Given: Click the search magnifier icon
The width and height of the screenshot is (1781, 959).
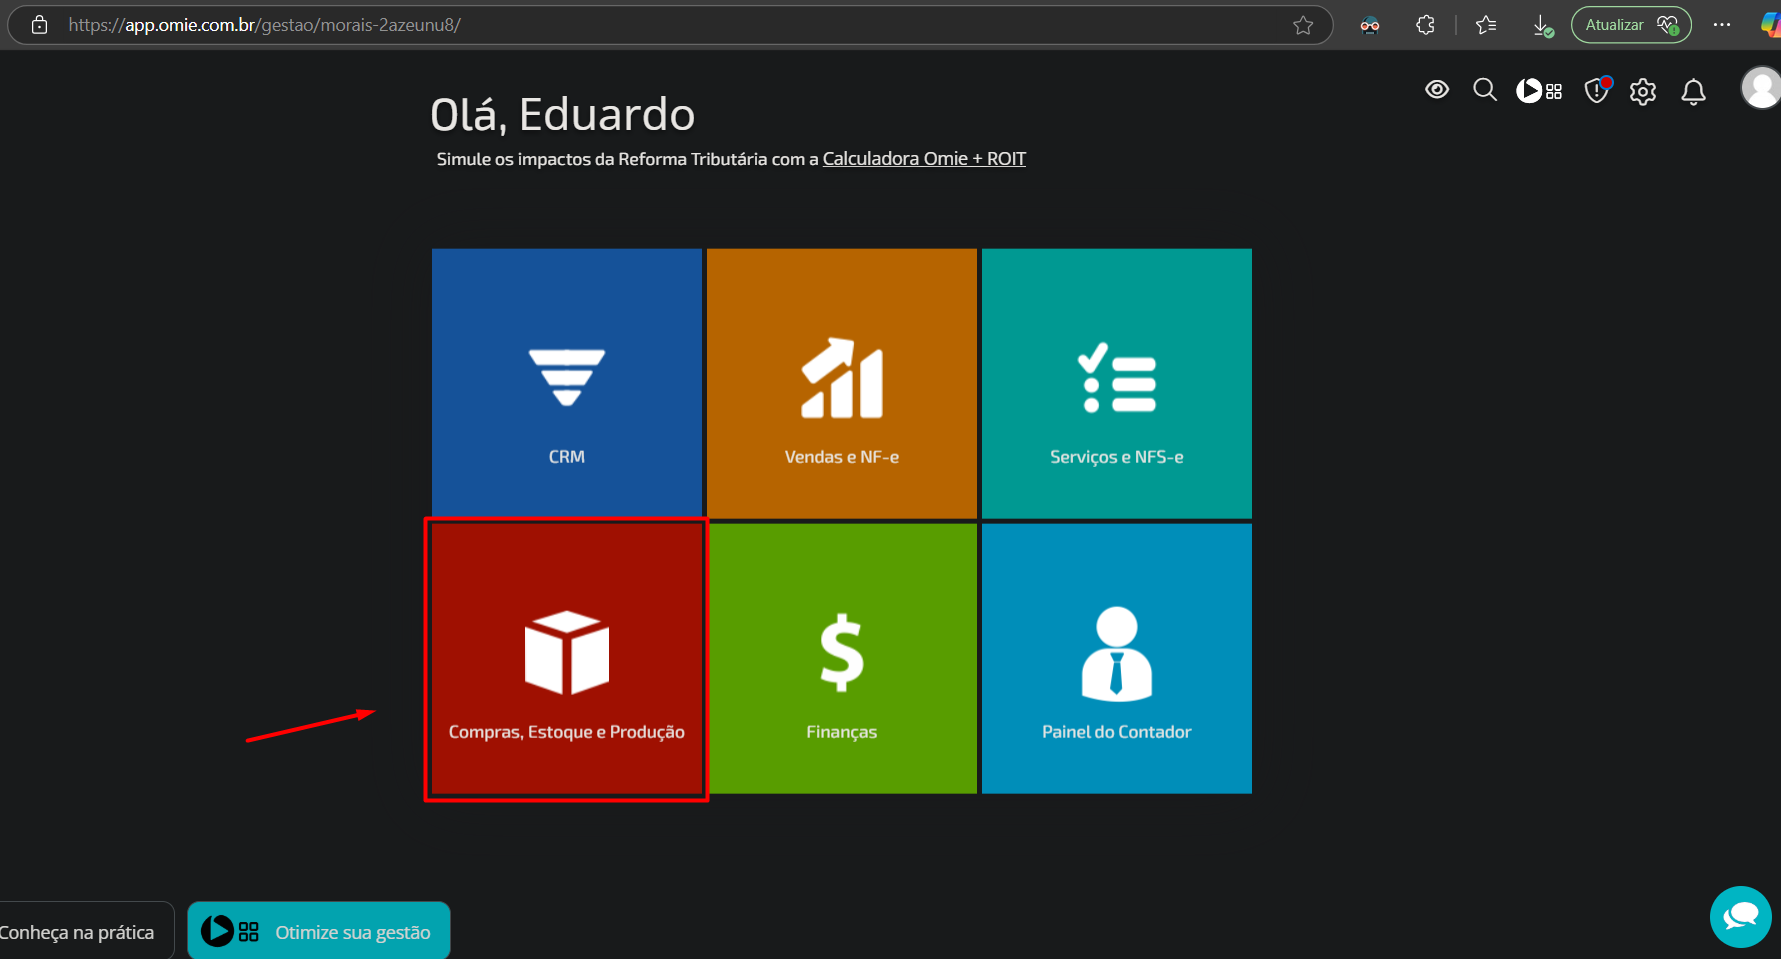Looking at the screenshot, I should (x=1485, y=90).
